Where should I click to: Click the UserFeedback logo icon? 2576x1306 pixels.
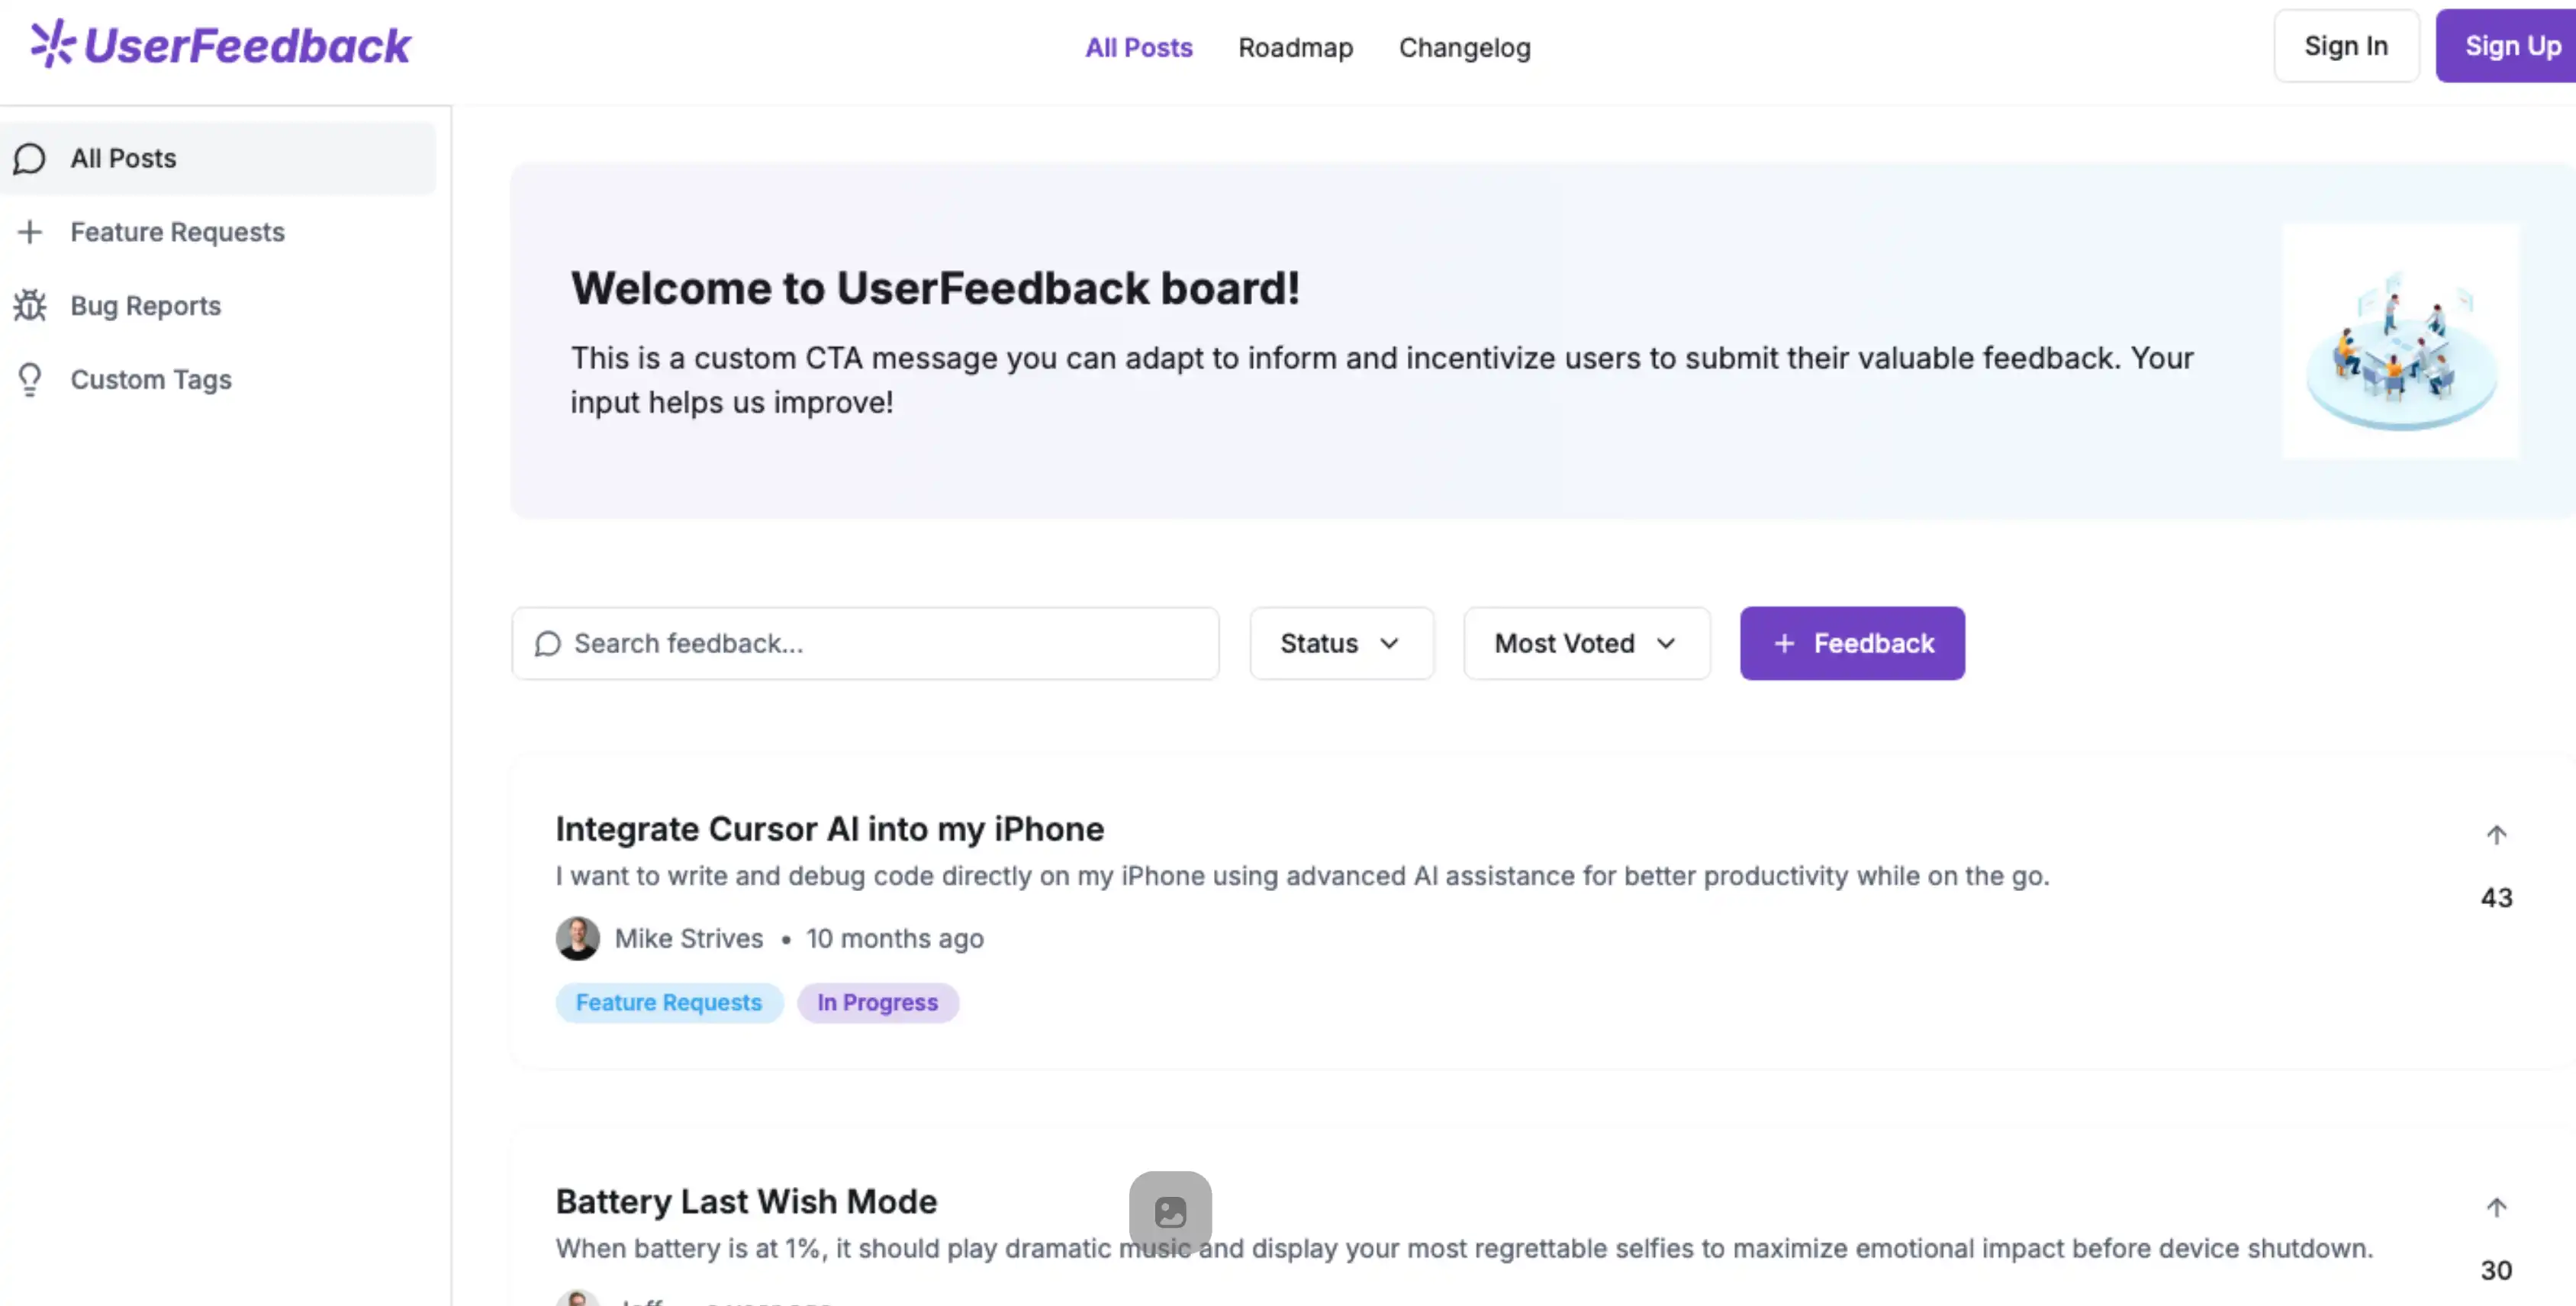point(52,45)
